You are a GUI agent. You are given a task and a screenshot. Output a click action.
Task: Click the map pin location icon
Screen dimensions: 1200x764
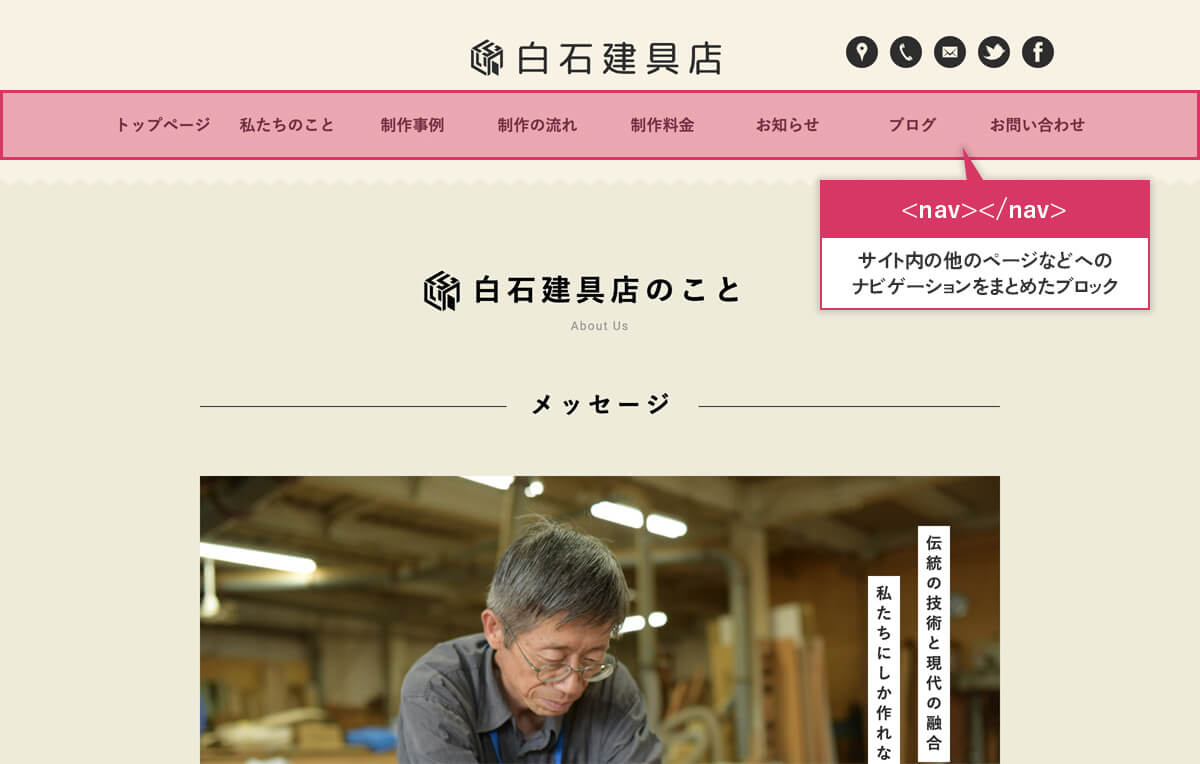click(x=862, y=52)
